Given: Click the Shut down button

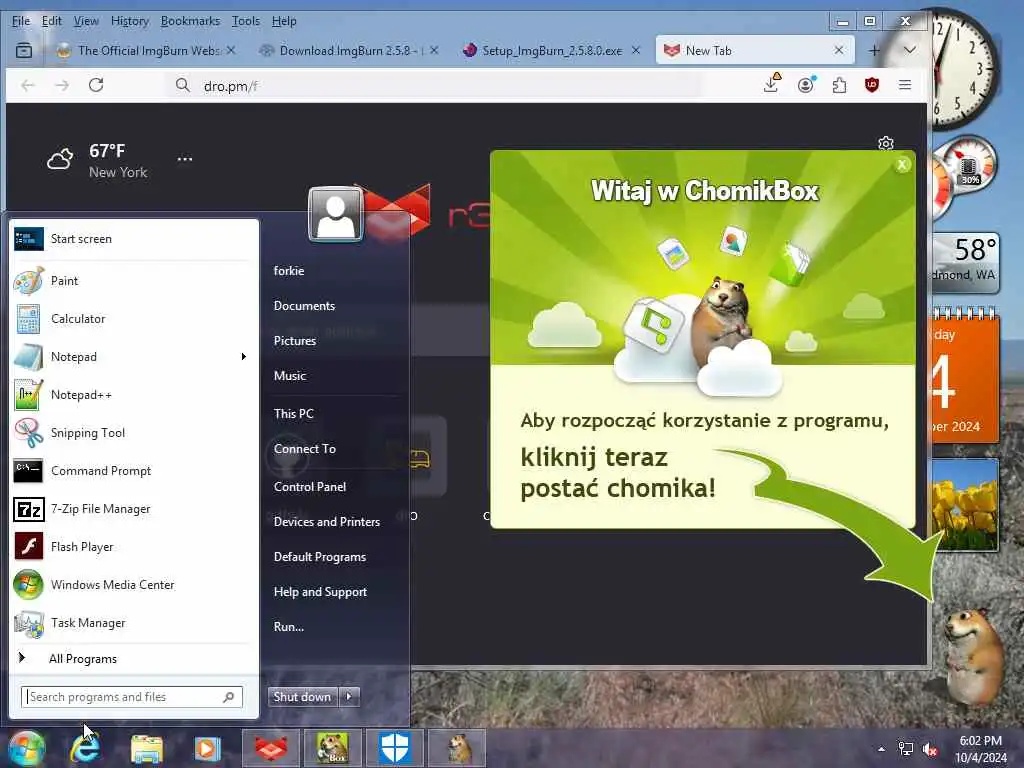Looking at the screenshot, I should (x=303, y=697).
